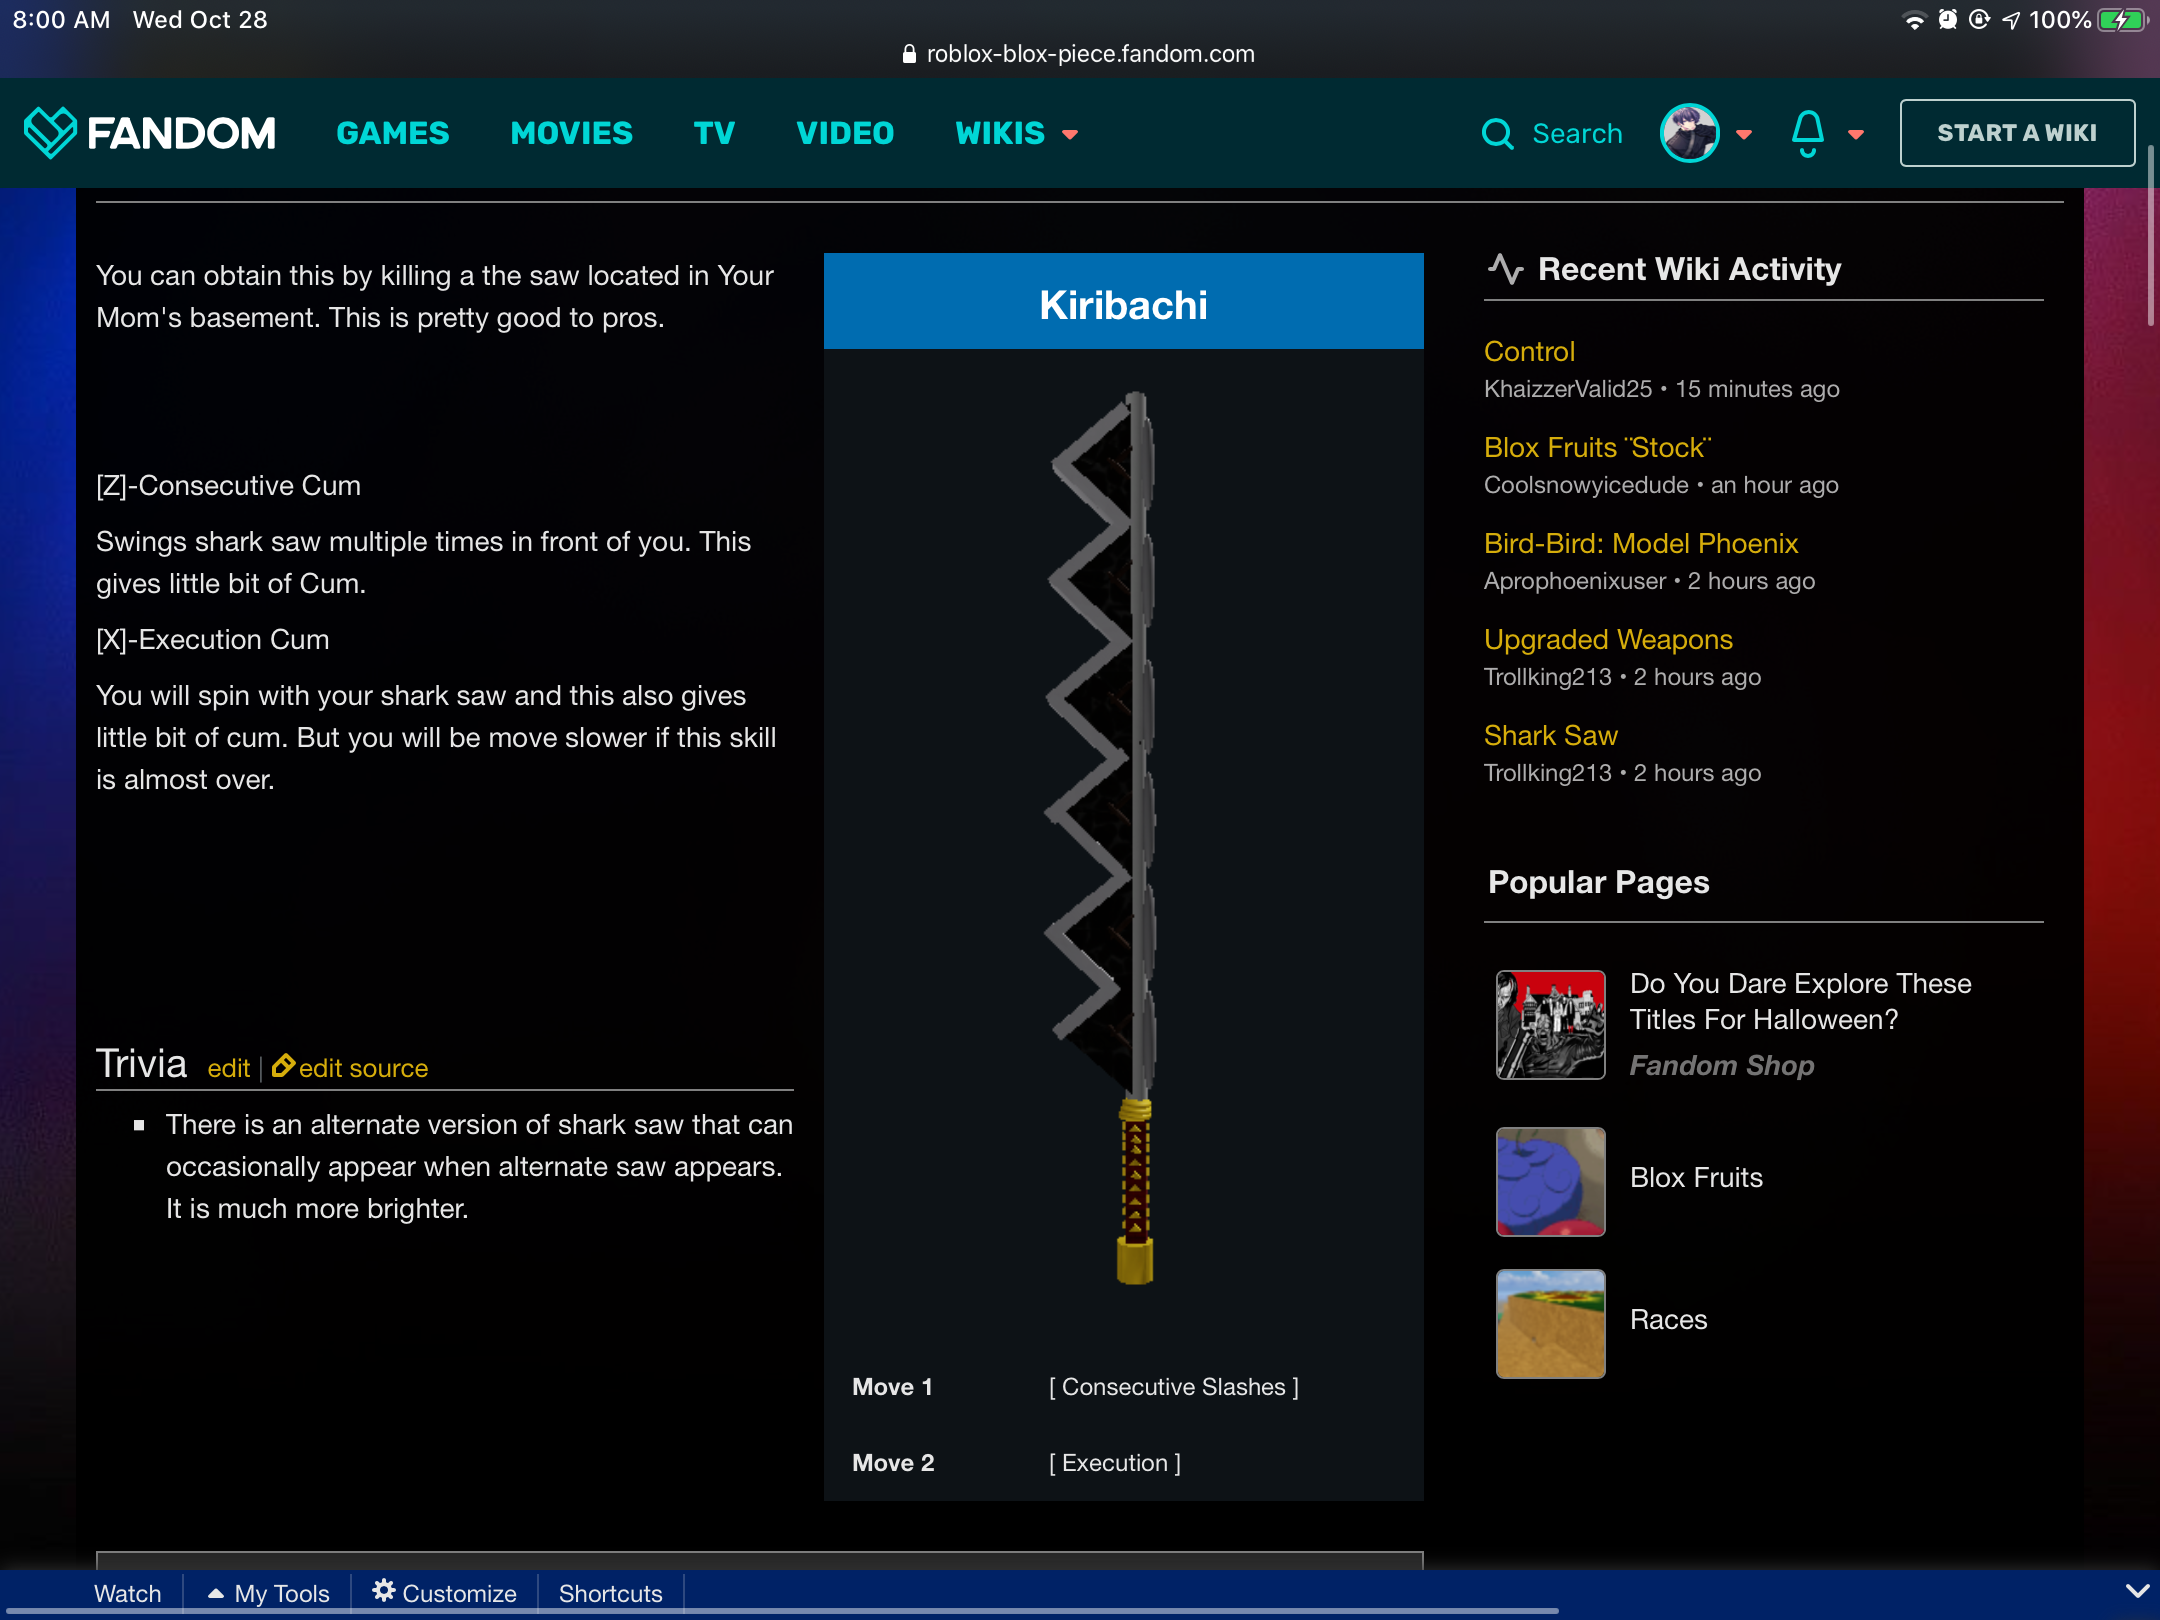The height and width of the screenshot is (1620, 2160).
Task: Open the GAMES menu item
Action: pyautogui.click(x=393, y=133)
